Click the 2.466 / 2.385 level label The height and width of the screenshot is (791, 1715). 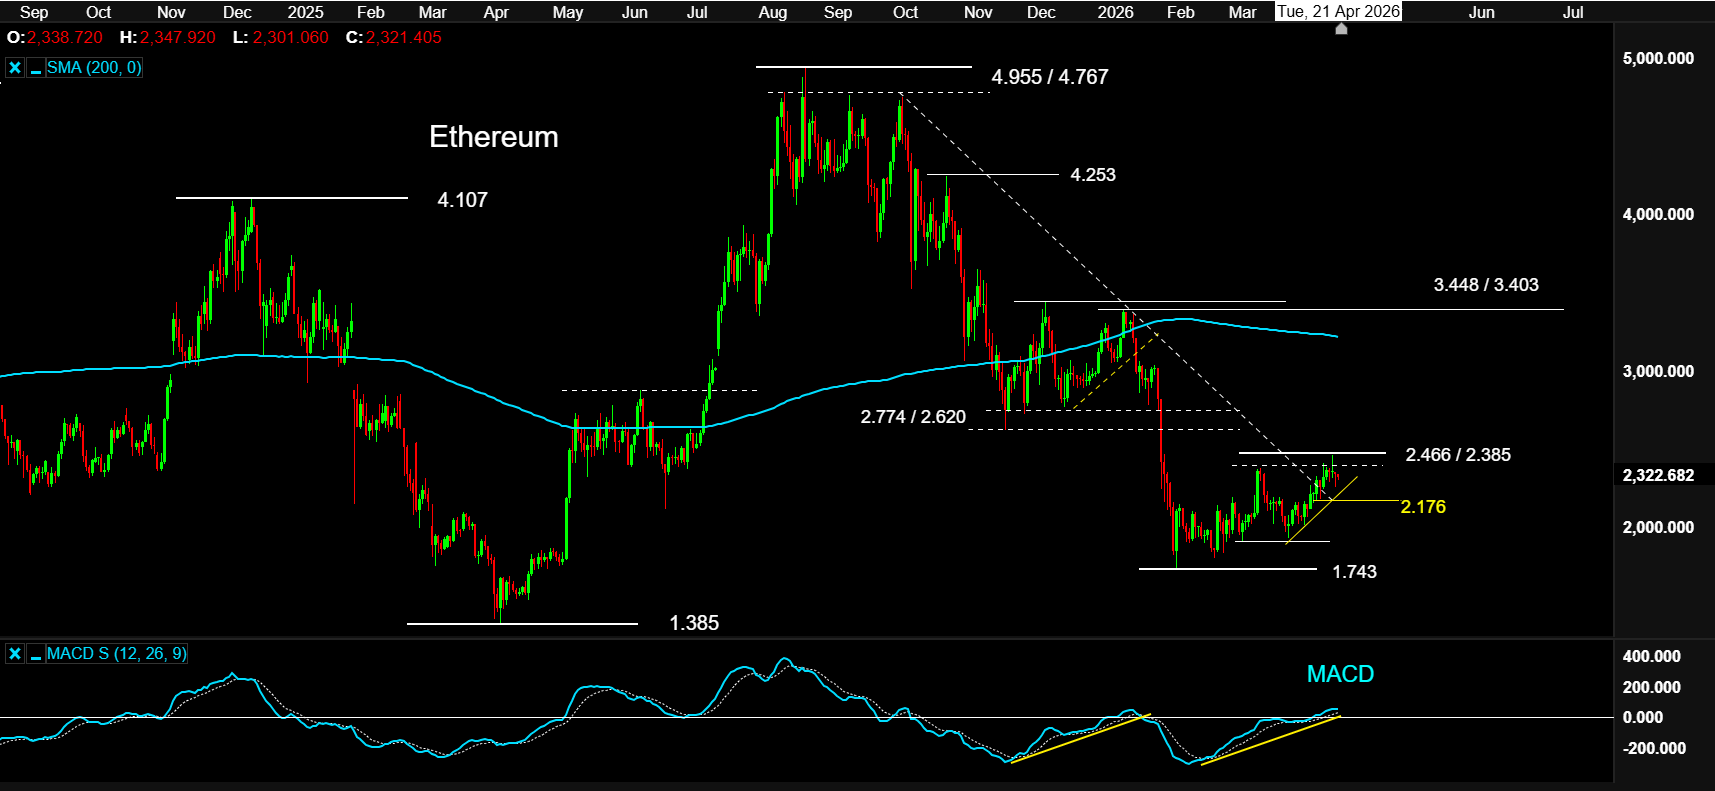[x=1458, y=455]
